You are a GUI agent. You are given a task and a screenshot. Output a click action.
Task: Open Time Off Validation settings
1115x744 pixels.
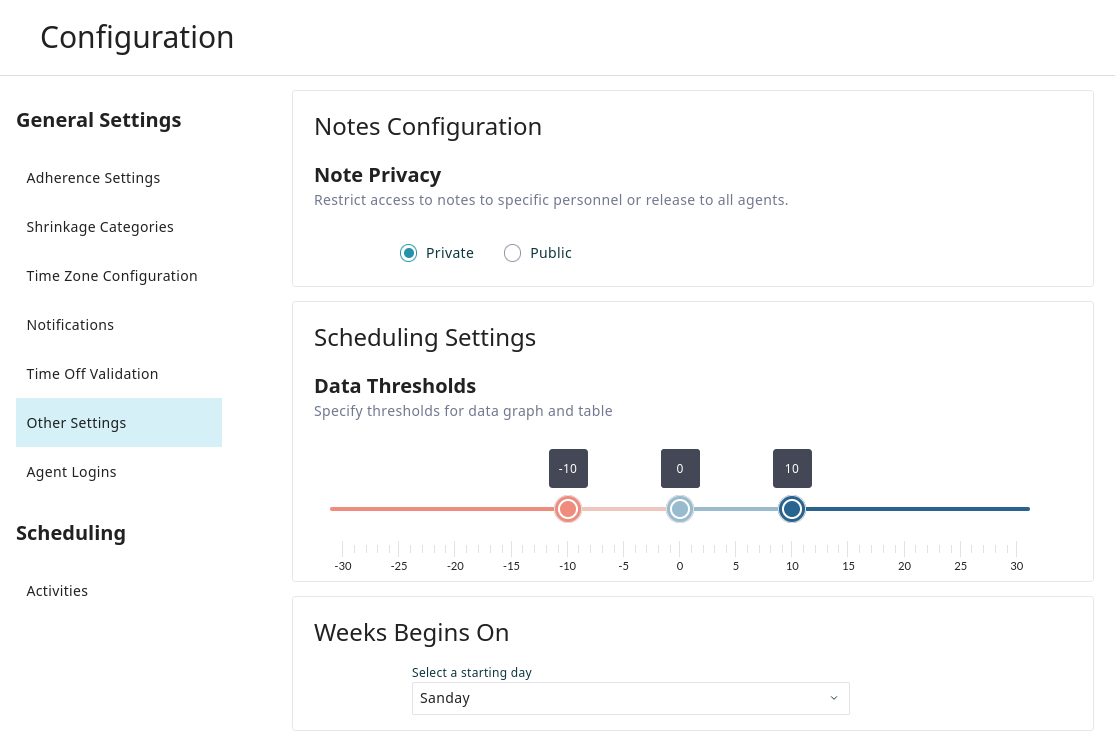pos(92,374)
